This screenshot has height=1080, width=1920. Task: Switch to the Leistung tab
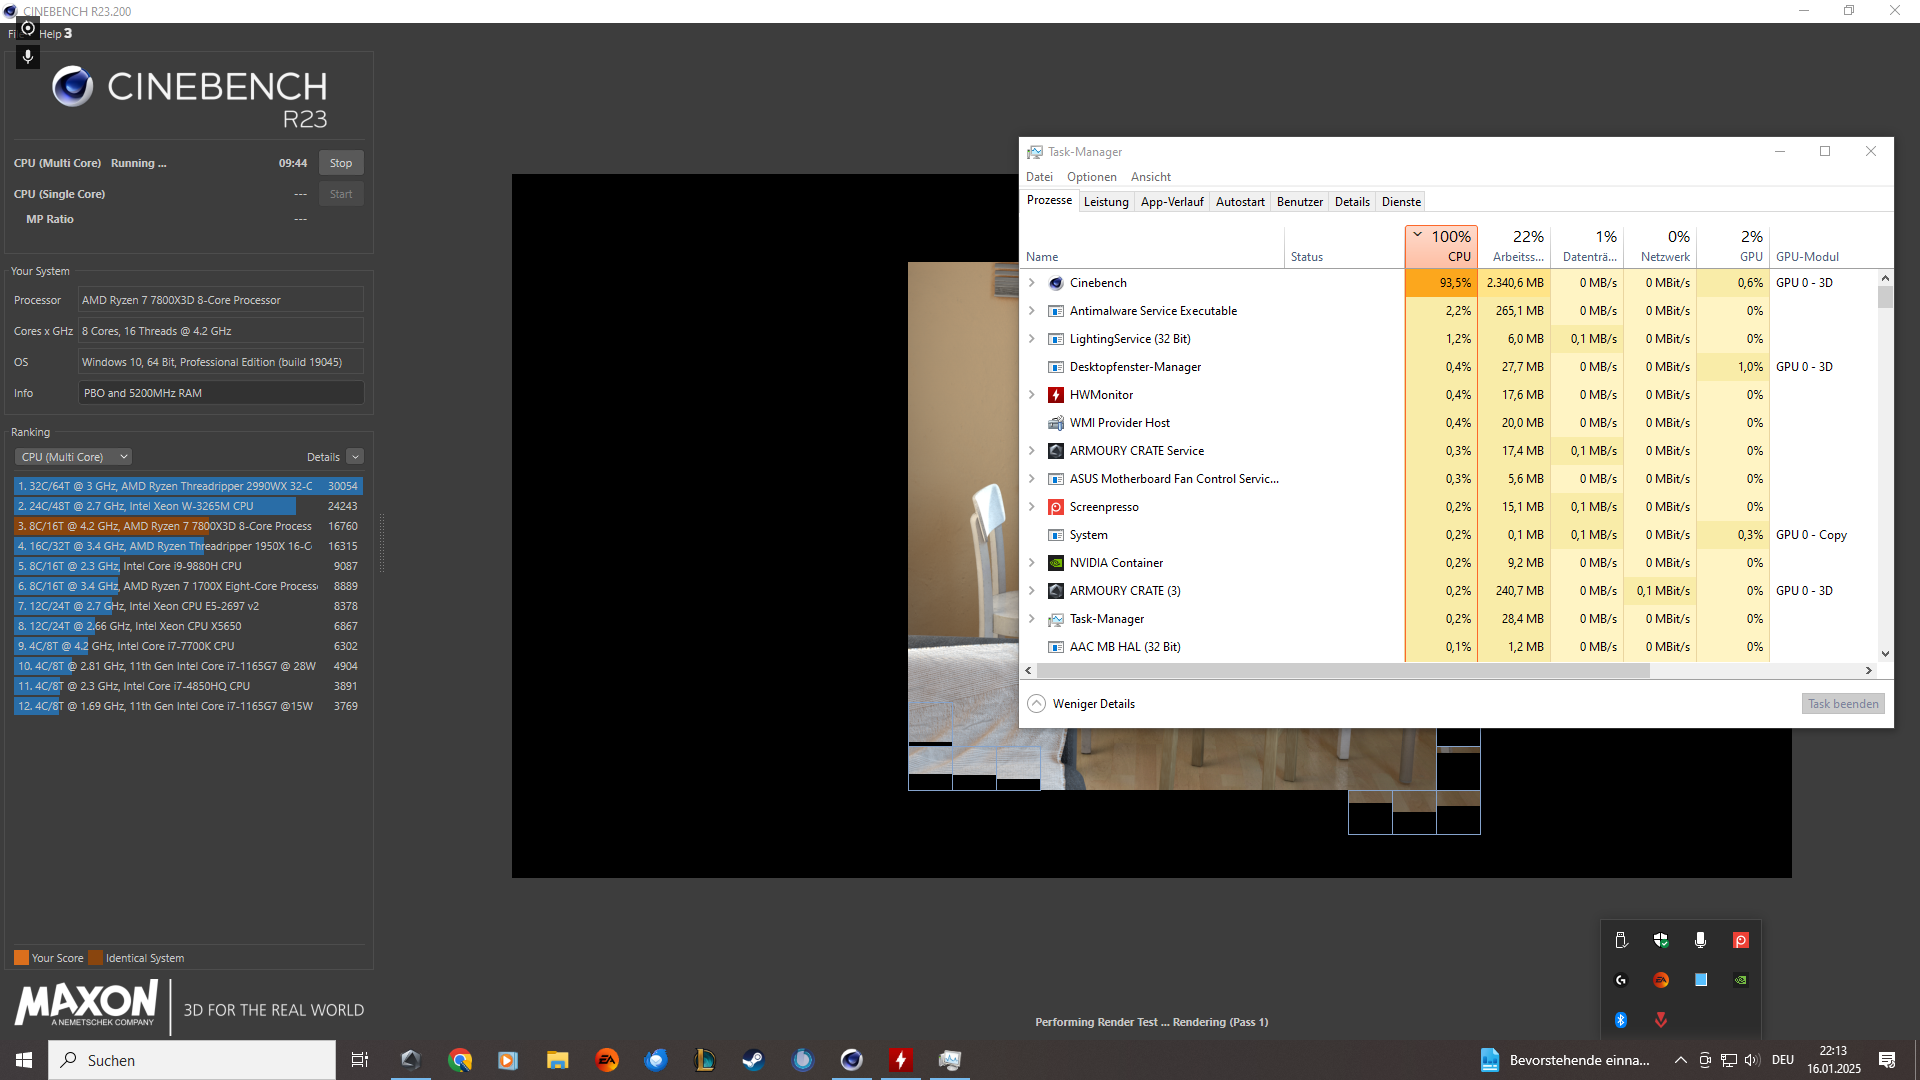point(1106,202)
